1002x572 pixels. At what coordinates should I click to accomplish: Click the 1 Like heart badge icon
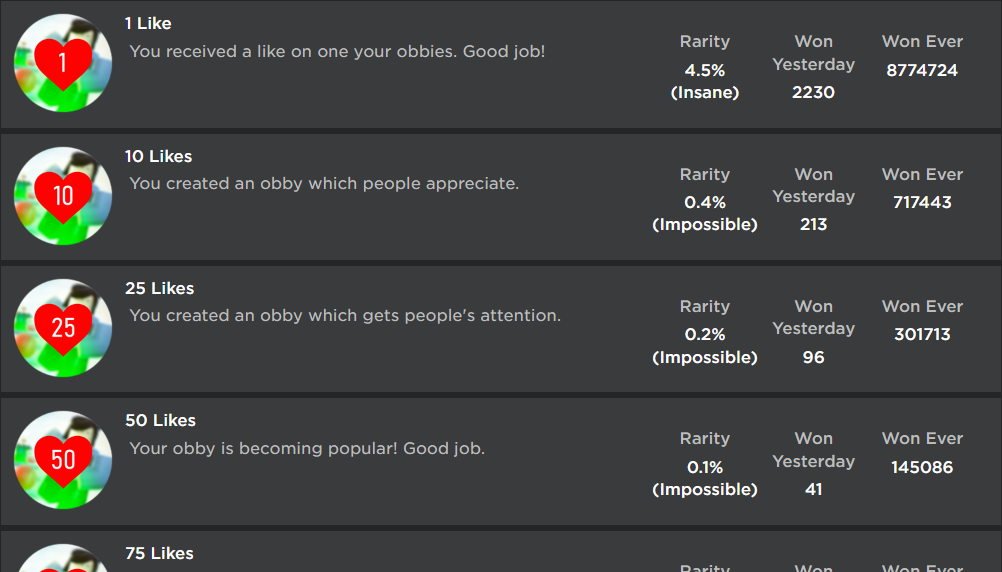click(63, 63)
